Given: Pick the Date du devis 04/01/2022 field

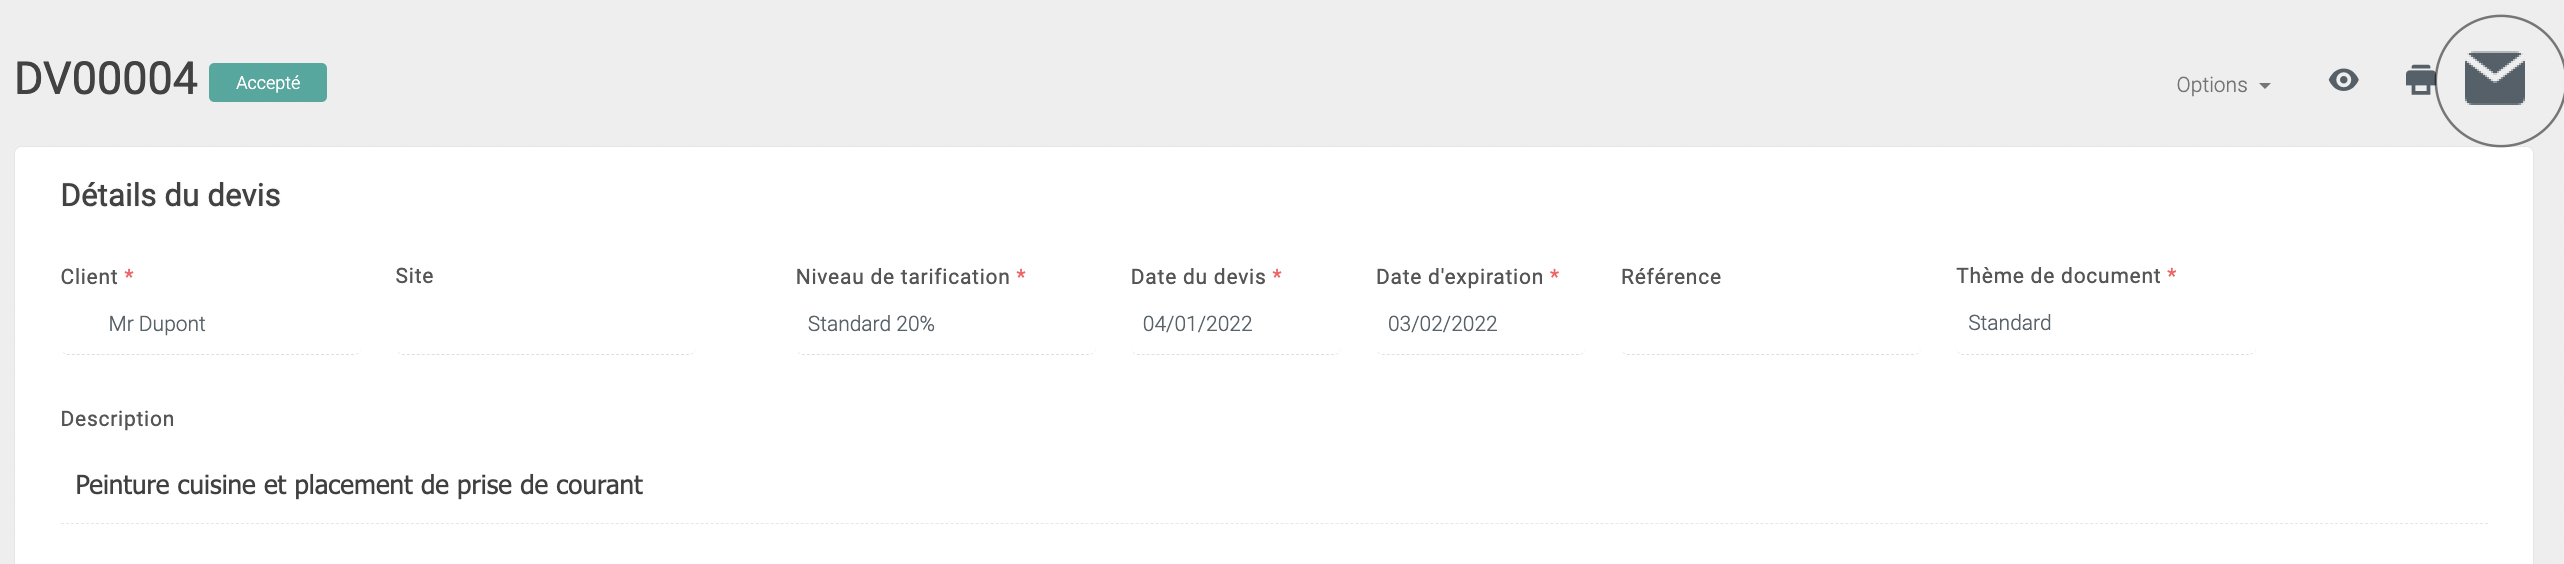Looking at the screenshot, I should coord(1235,324).
